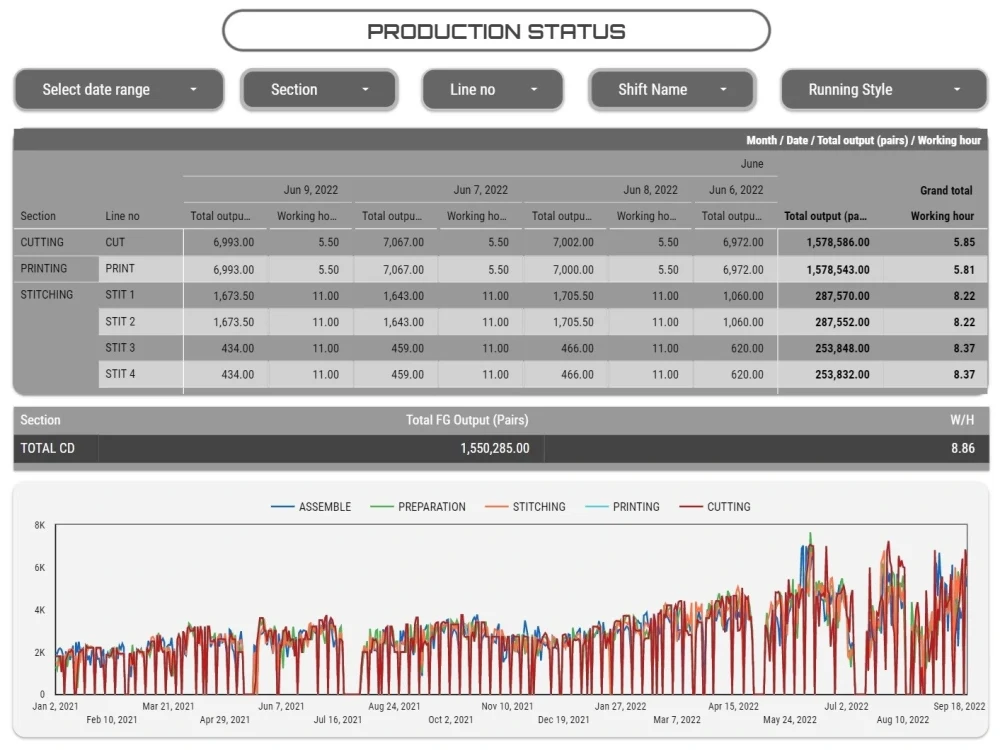Toggle the CUTTING legend entry
This screenshot has width=1000, height=750.
tap(715, 506)
